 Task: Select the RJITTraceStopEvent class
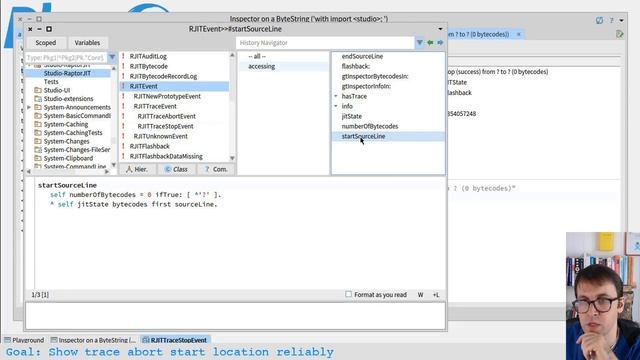click(165, 126)
